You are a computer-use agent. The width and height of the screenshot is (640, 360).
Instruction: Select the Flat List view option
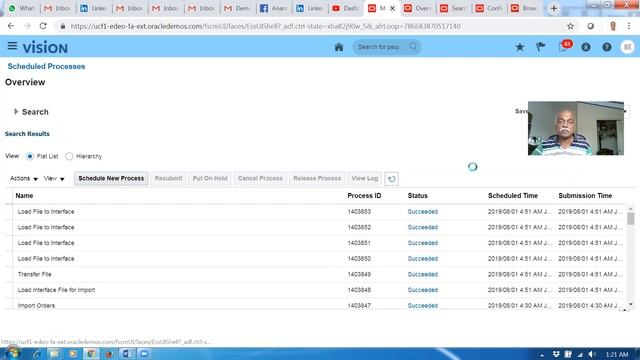point(30,156)
